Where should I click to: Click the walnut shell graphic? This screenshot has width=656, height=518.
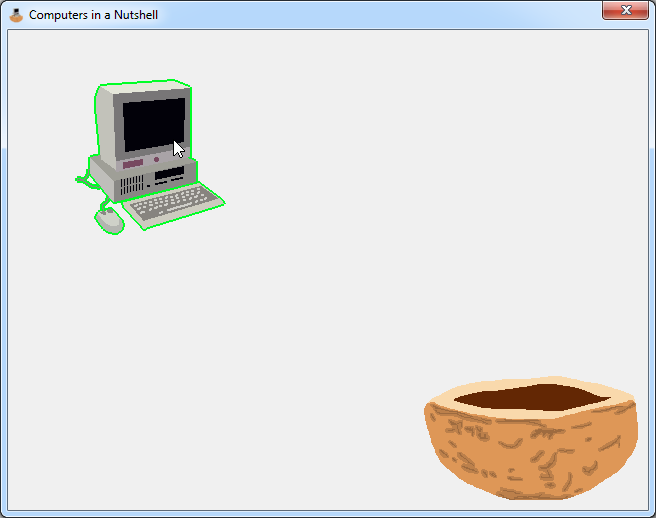pyautogui.click(x=531, y=438)
